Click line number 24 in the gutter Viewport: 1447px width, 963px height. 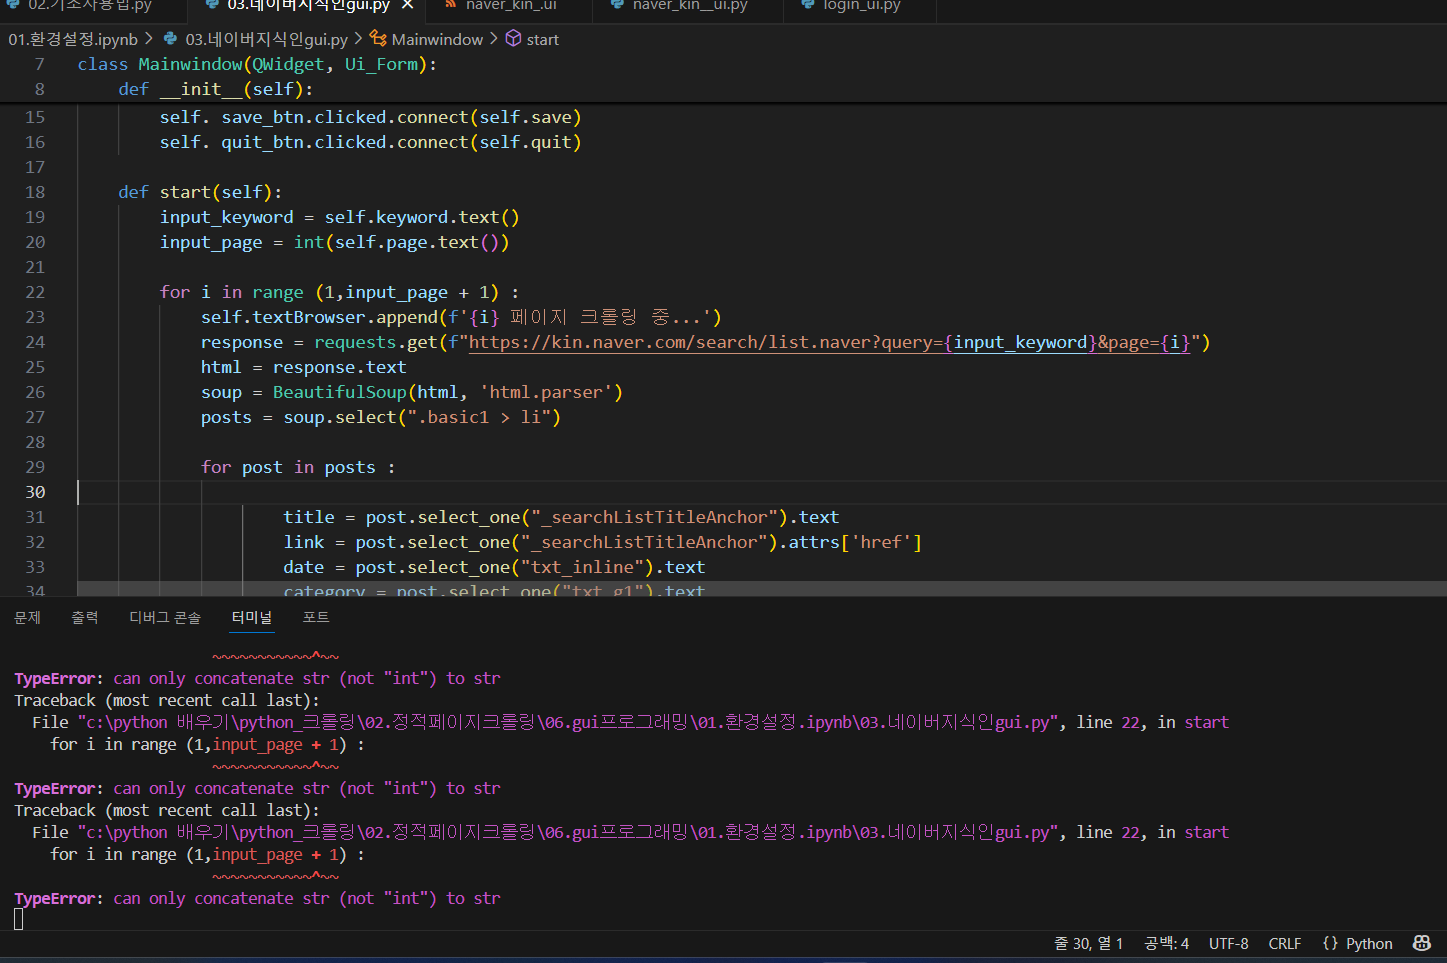point(35,342)
